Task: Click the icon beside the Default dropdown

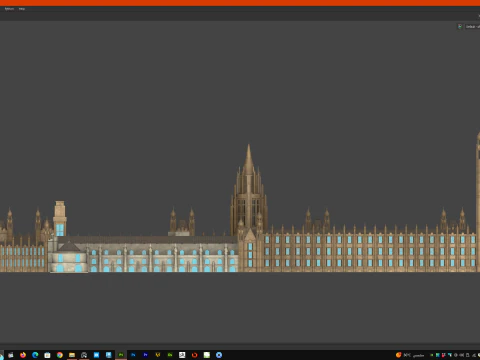Action: (x=460, y=26)
